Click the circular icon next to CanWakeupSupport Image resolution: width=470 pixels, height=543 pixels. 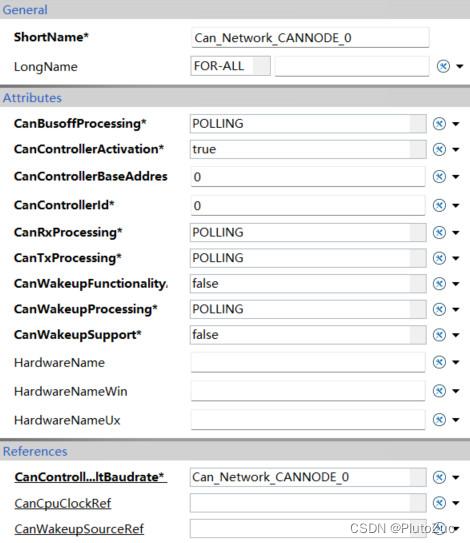439,335
